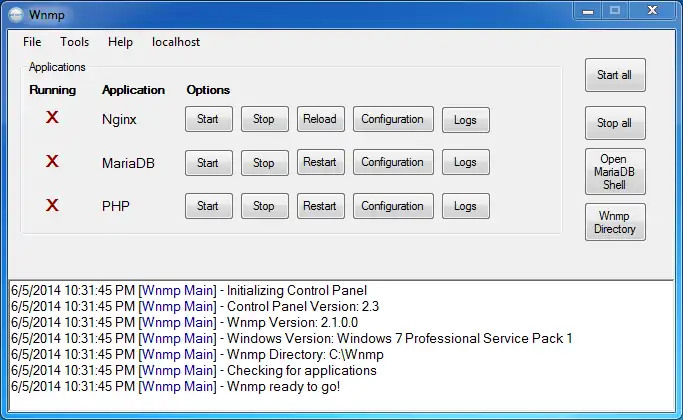Click the Nginx application label
The height and width of the screenshot is (420, 683).
click(x=119, y=119)
